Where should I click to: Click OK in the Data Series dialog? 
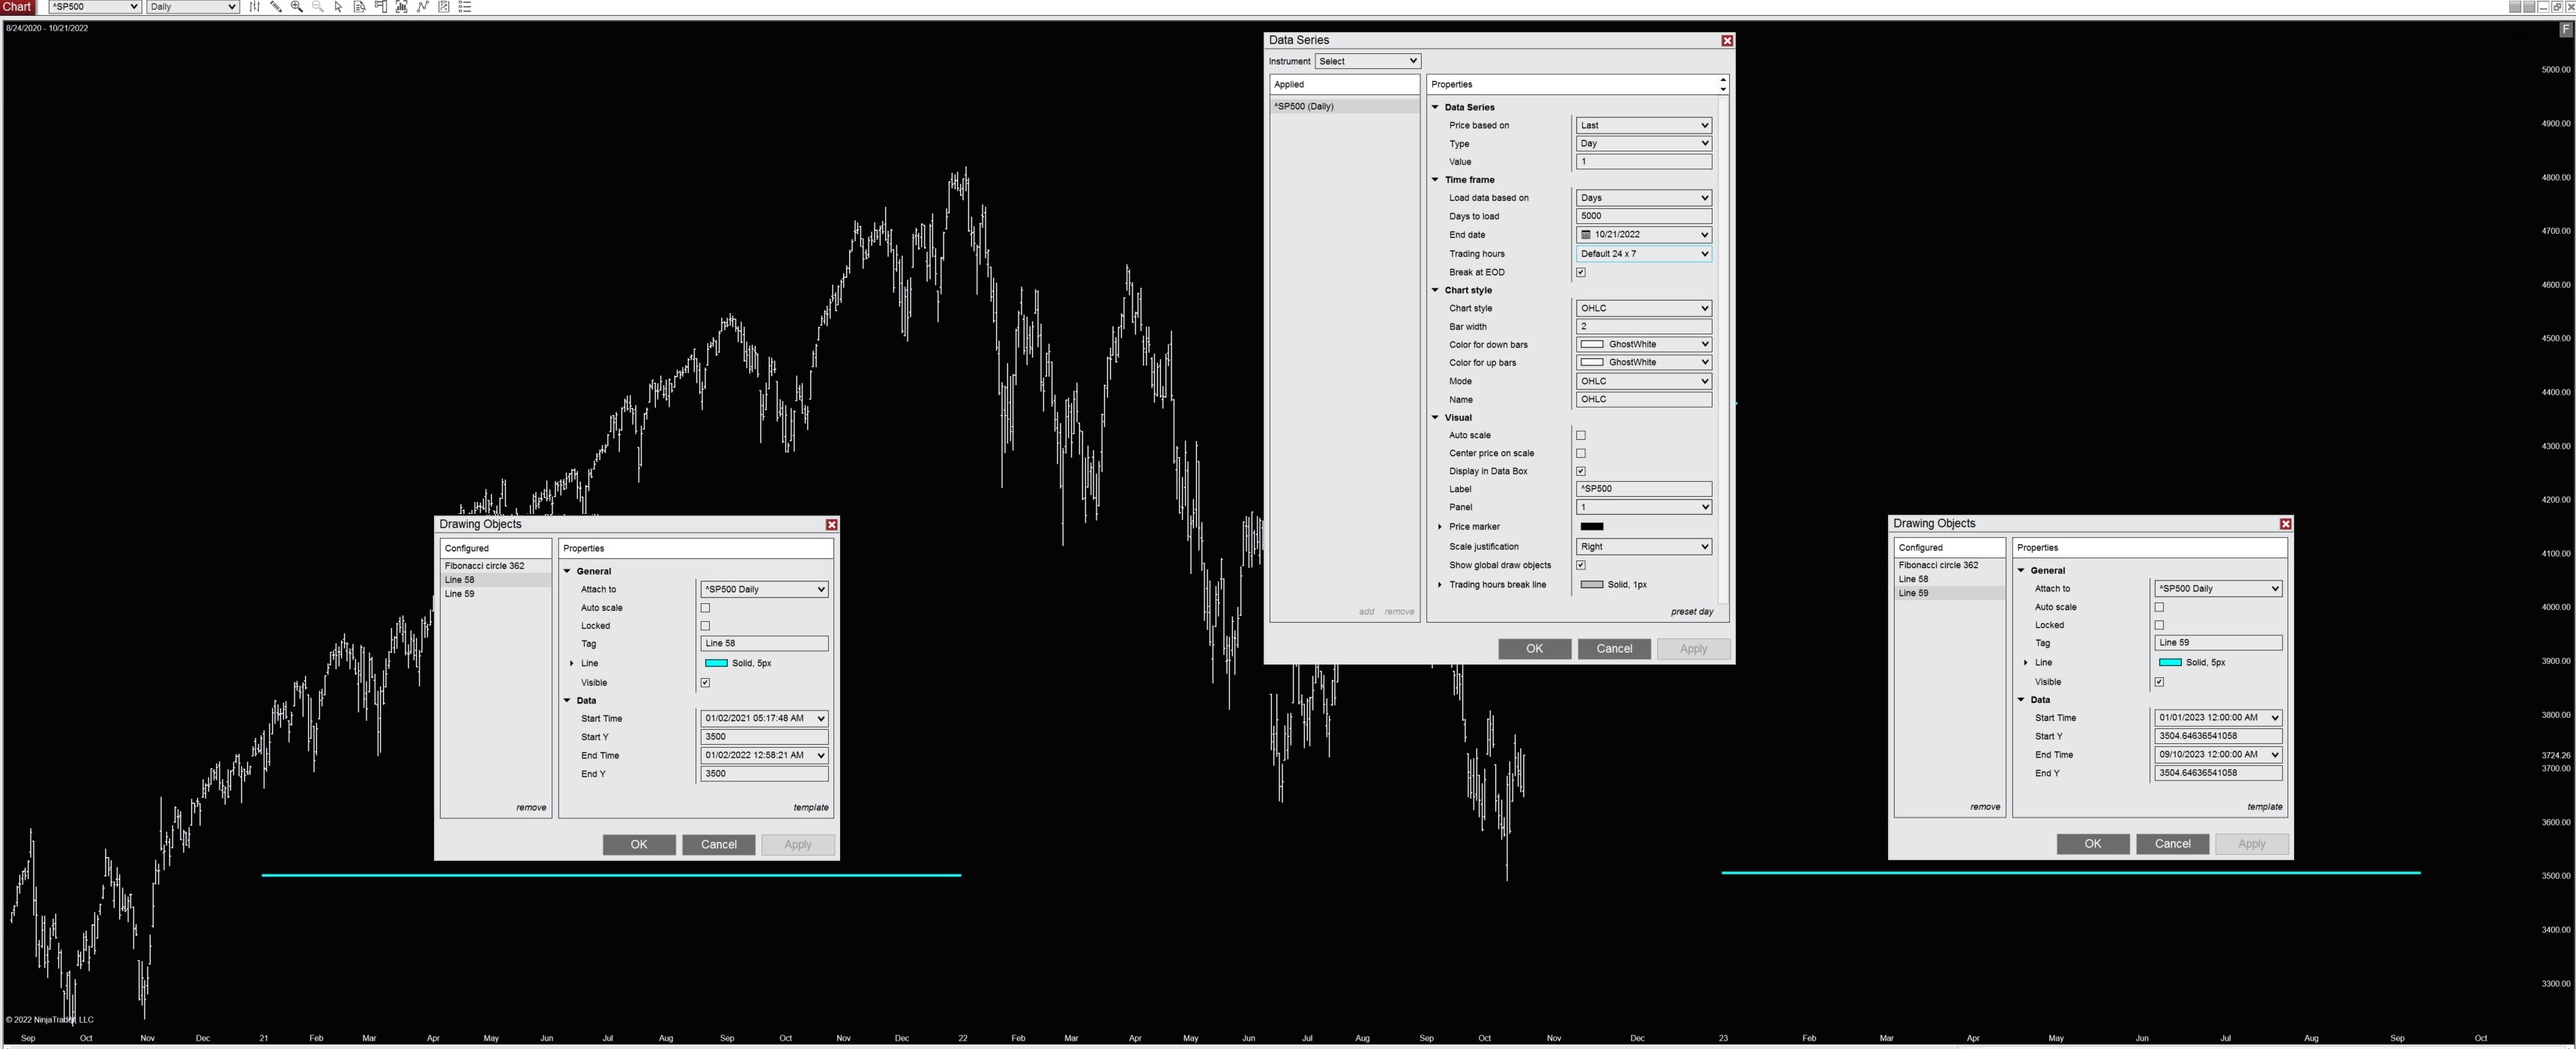(x=1534, y=649)
